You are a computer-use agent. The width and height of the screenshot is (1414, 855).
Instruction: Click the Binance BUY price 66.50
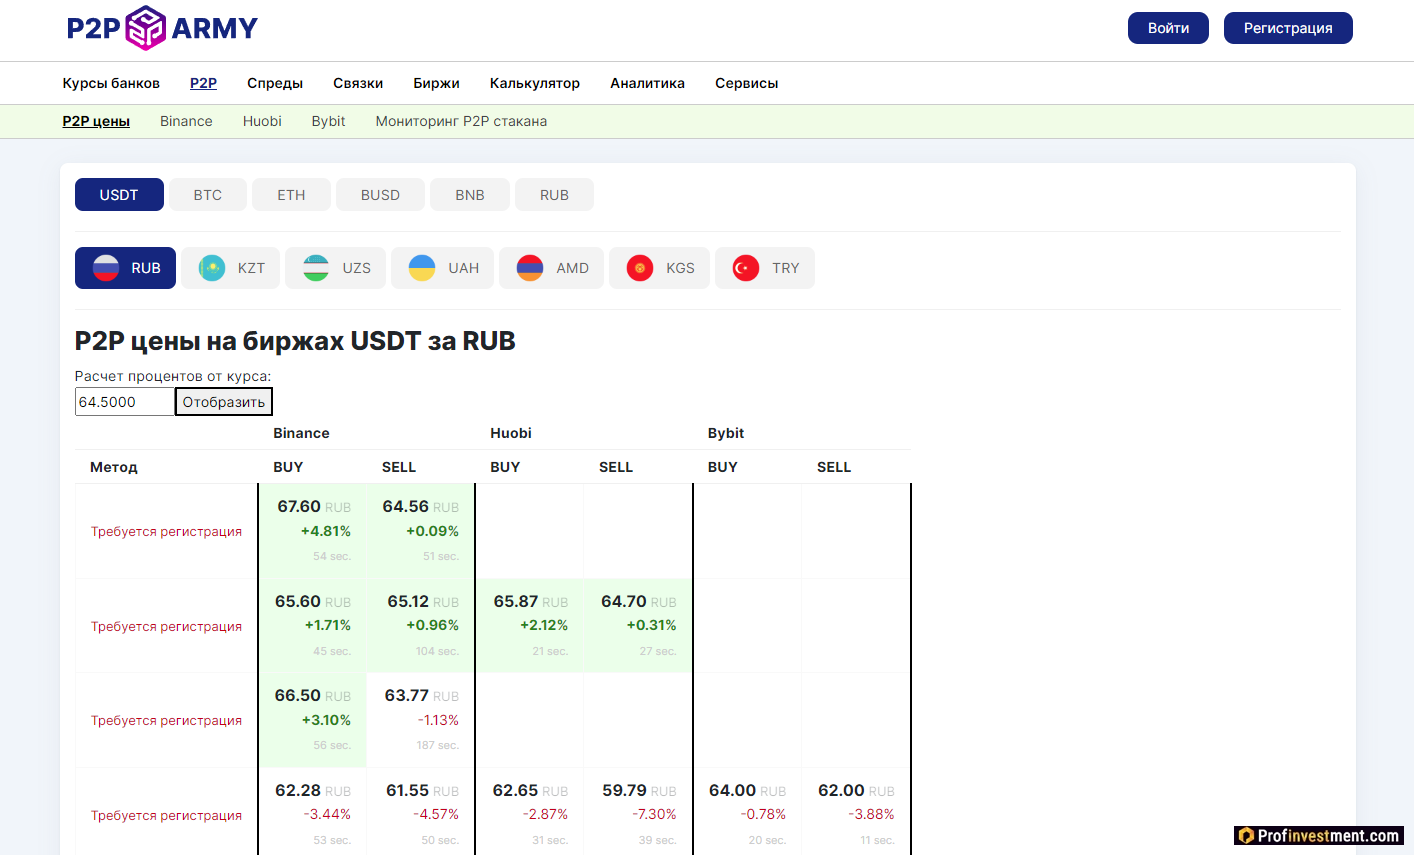298,696
